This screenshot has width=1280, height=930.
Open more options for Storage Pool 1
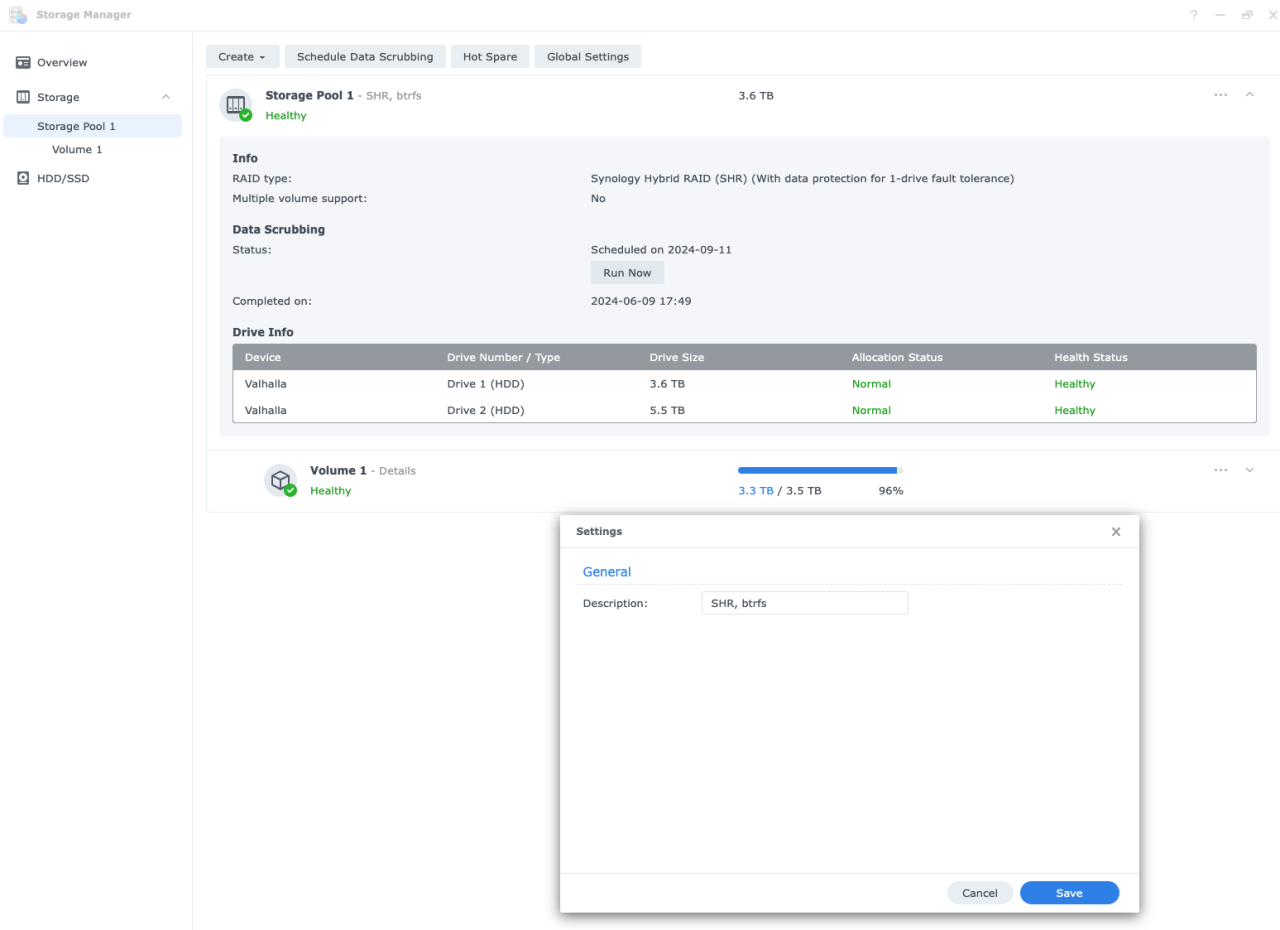[1220, 95]
